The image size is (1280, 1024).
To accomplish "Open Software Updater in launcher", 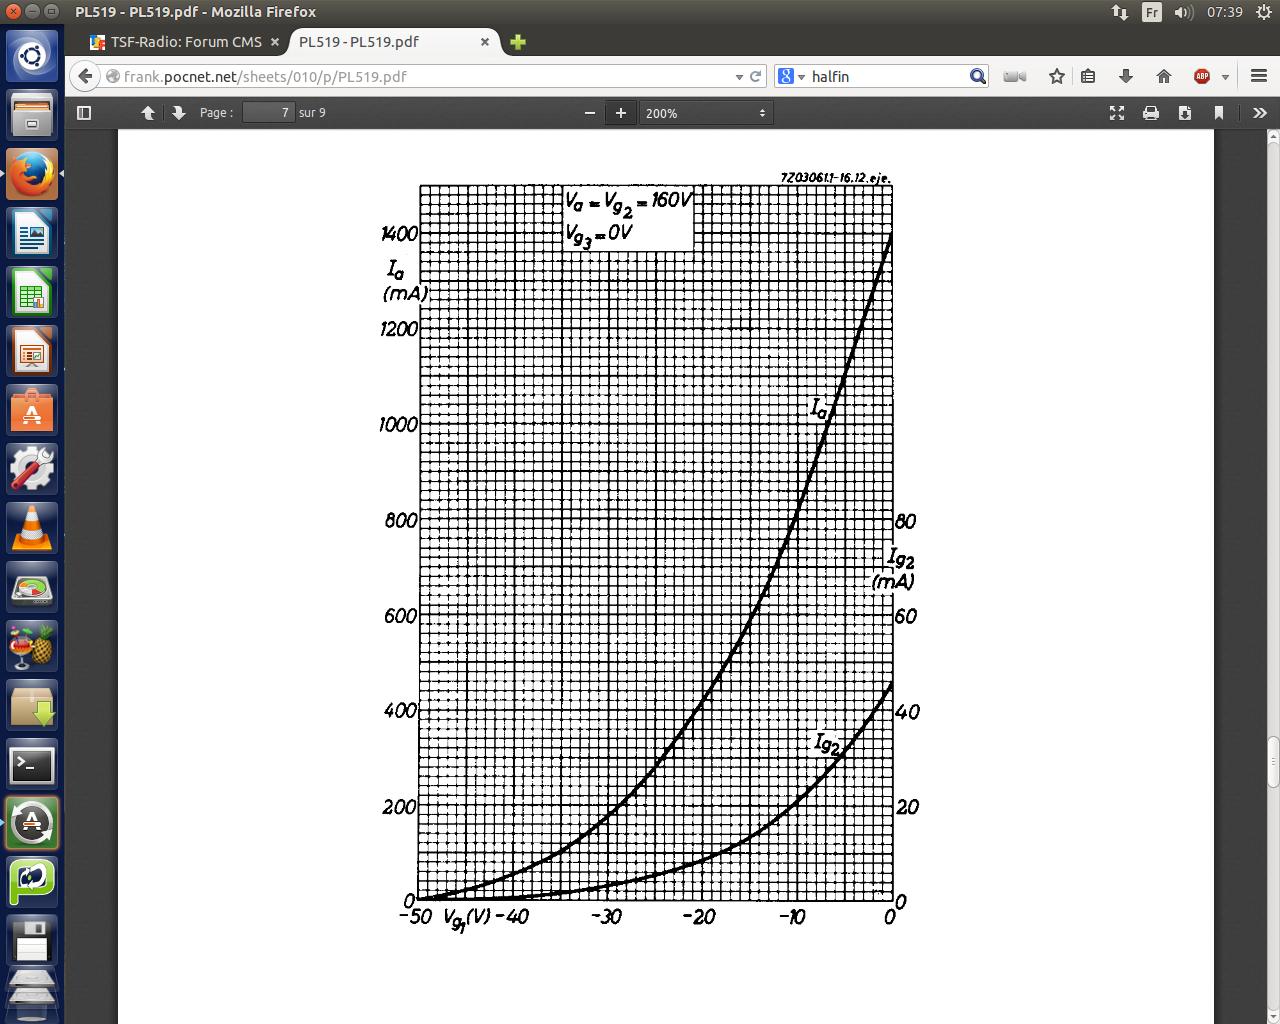I will [32, 824].
